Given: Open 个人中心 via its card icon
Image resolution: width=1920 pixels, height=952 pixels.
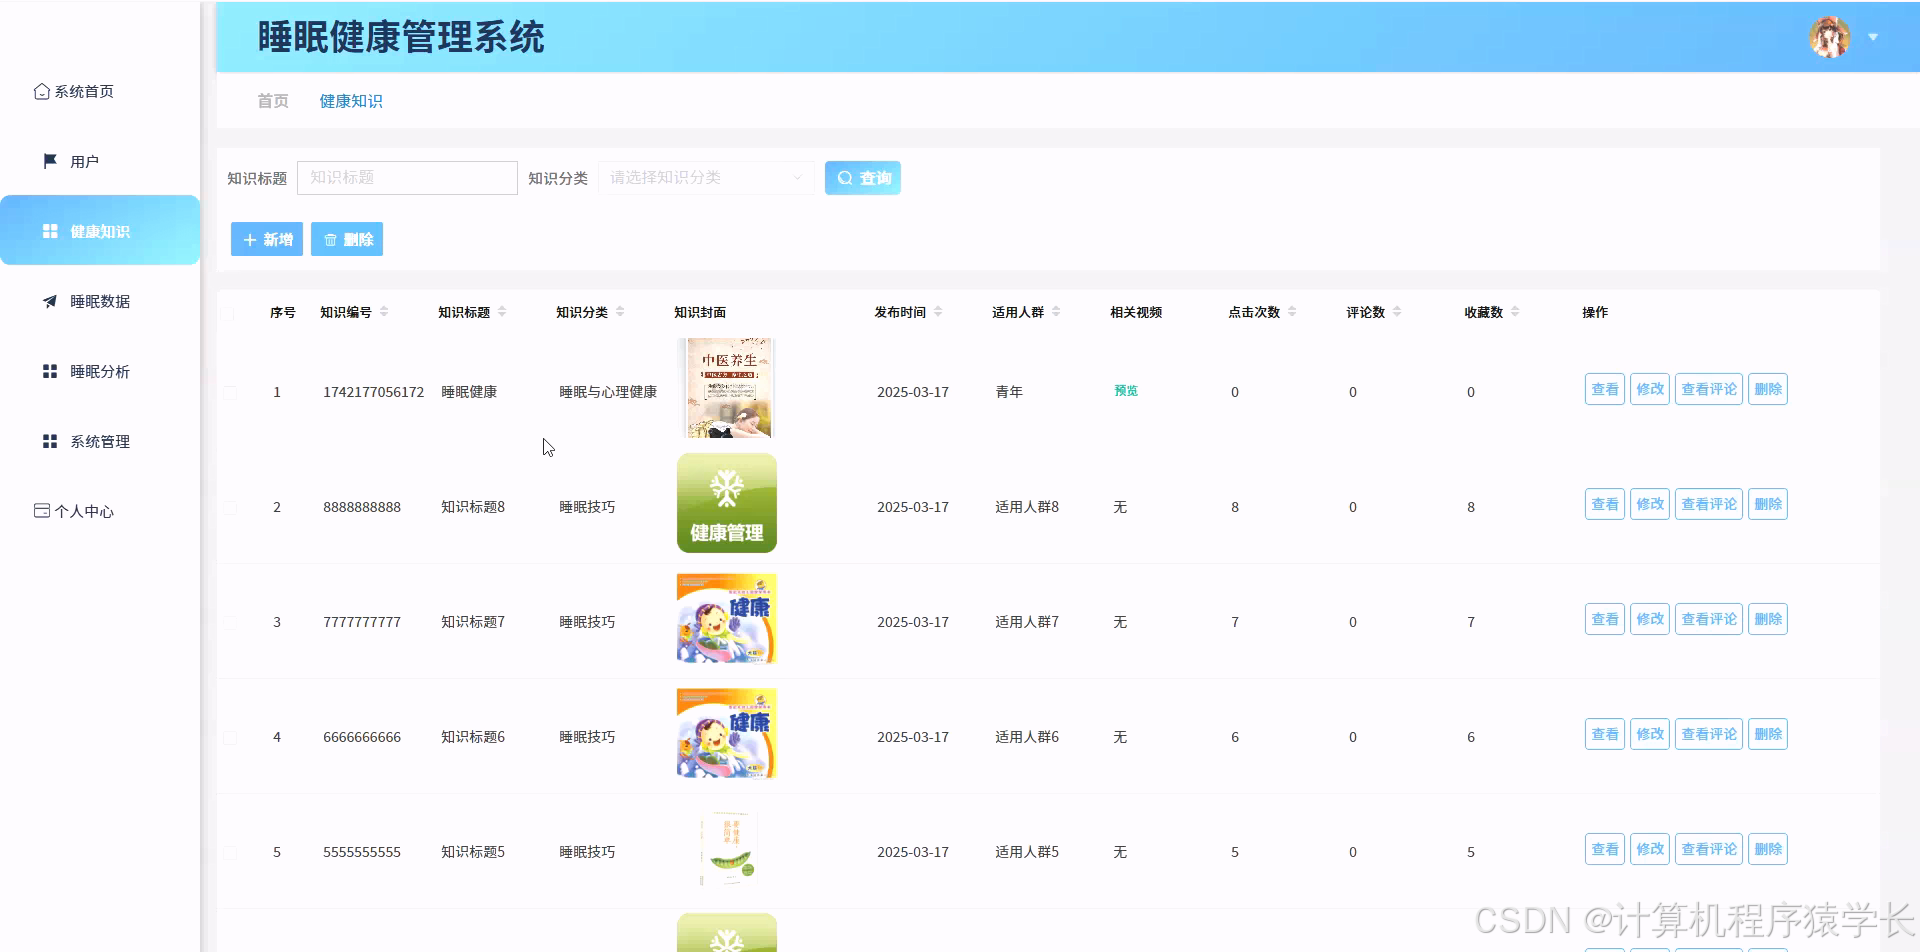Looking at the screenshot, I should pos(41,510).
